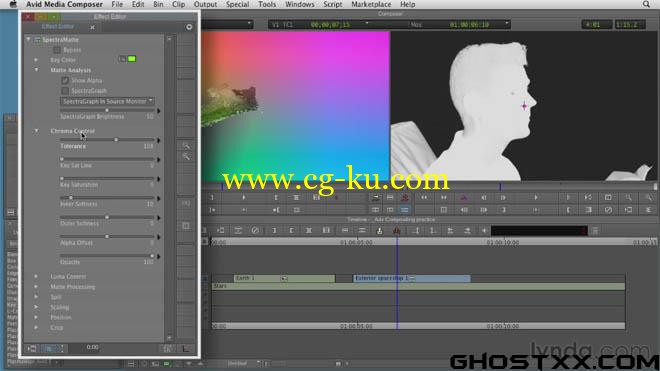Viewport: 660px width, 371px height.
Task: Click the round options icon atop Effect Editor
Action: click(189, 27)
